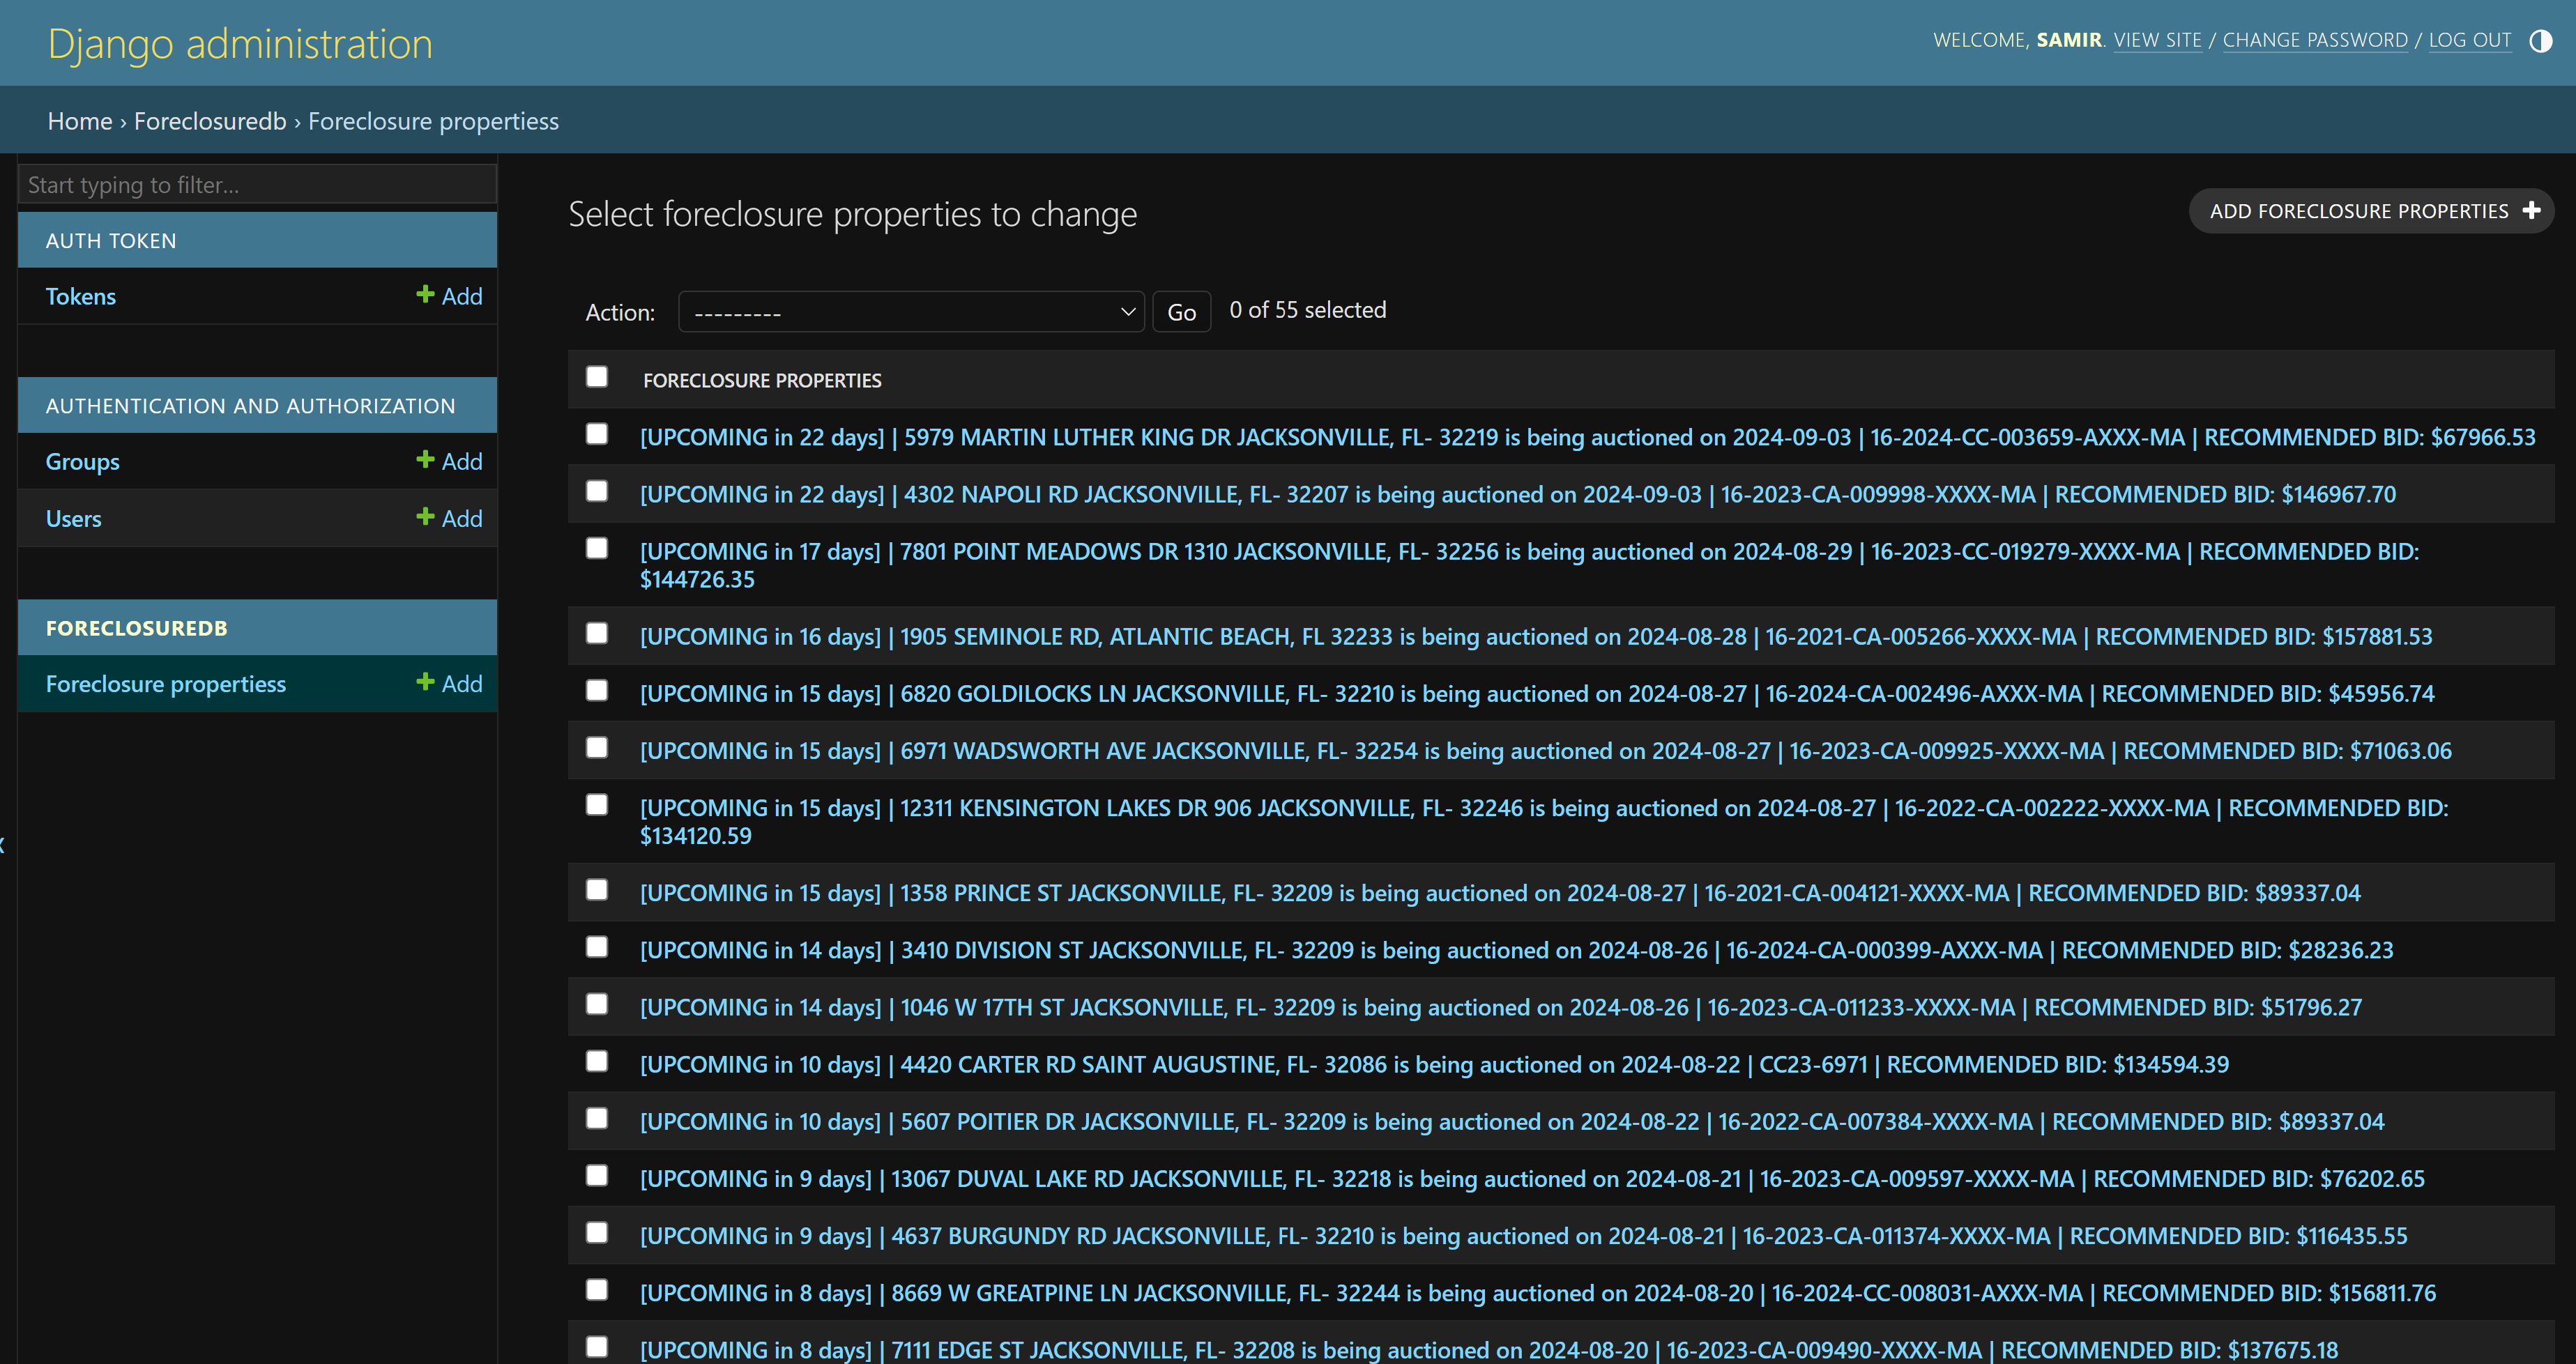Open Authentication and Authorization section heading
2576x1364 pixels.
click(250, 406)
